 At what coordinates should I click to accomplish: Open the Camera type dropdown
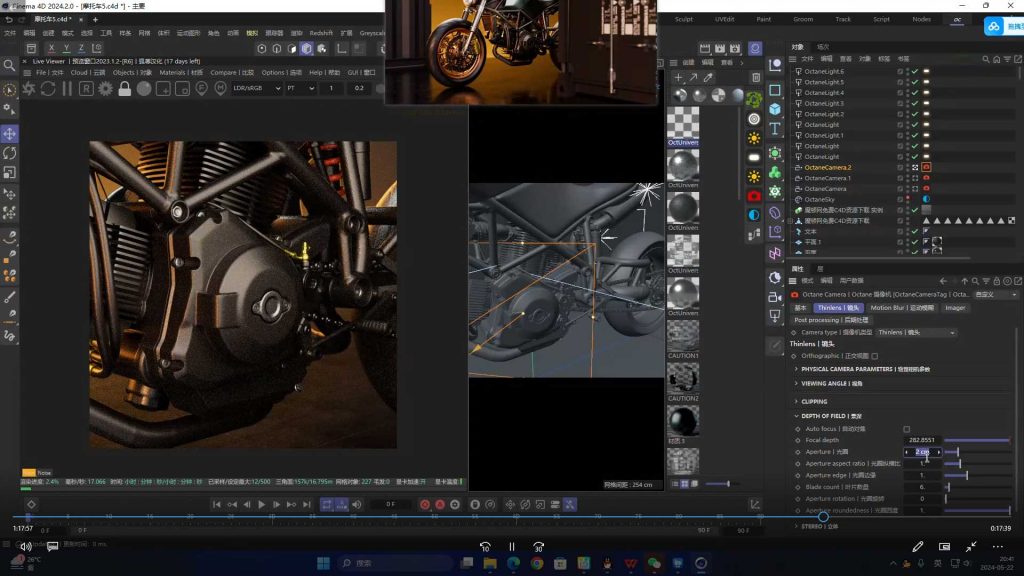[915, 332]
